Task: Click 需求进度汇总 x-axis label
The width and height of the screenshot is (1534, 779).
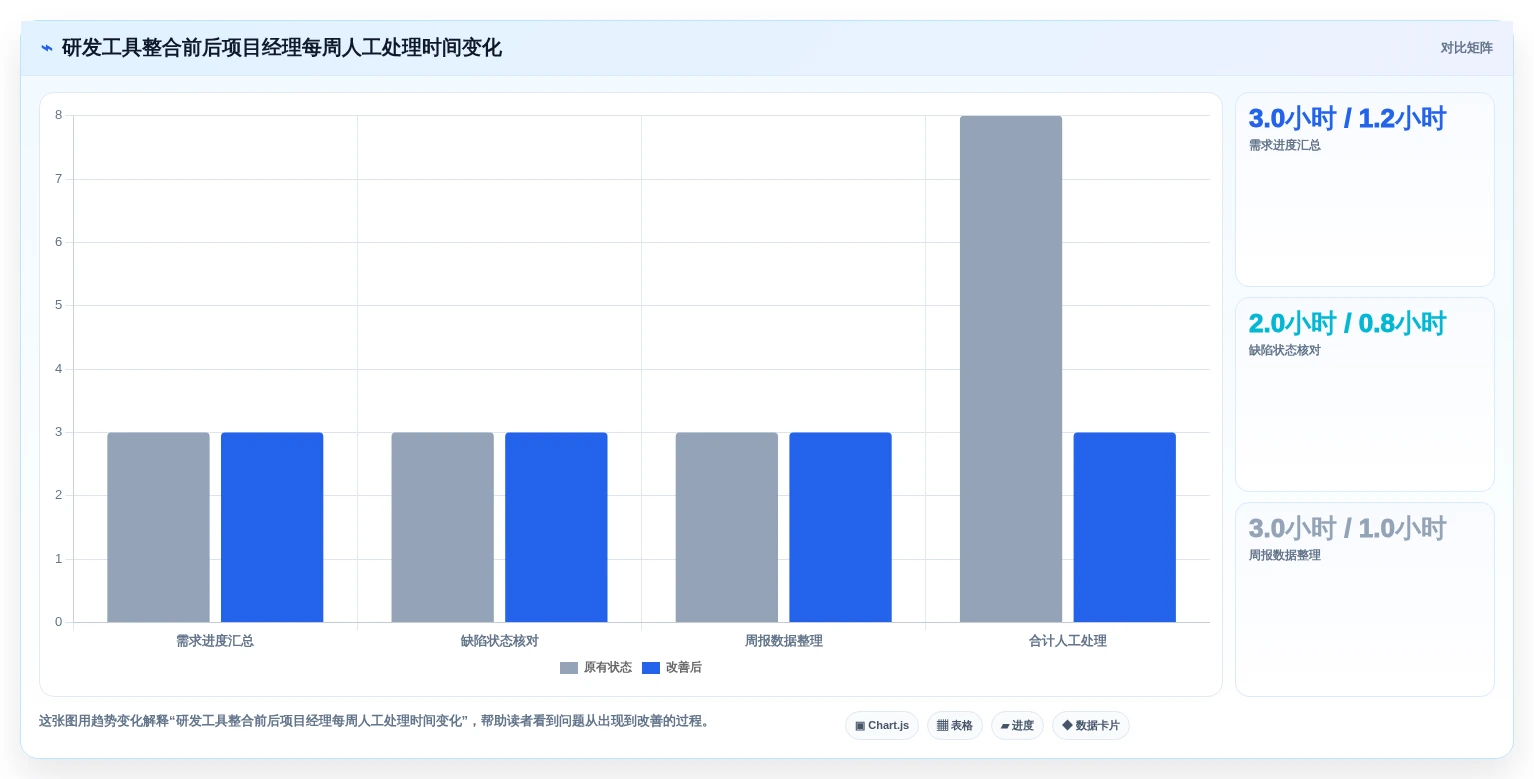Action: [x=215, y=641]
